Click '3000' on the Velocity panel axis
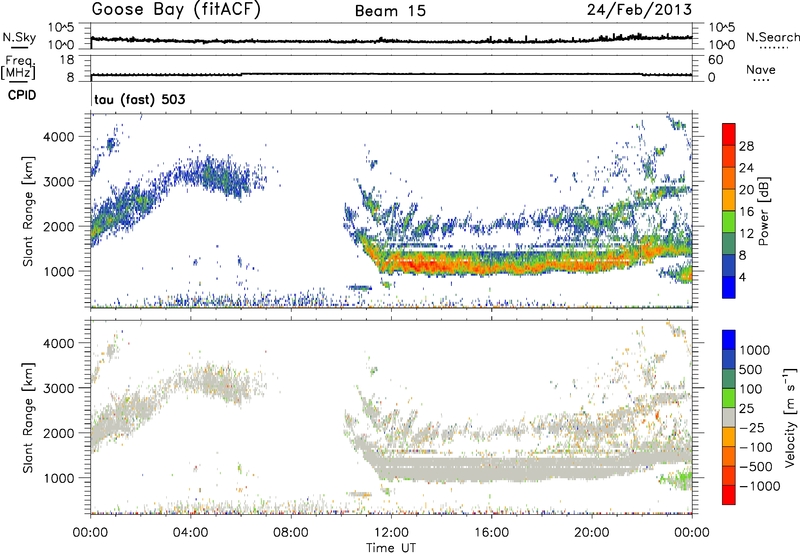The height and width of the screenshot is (554, 800). [59, 388]
